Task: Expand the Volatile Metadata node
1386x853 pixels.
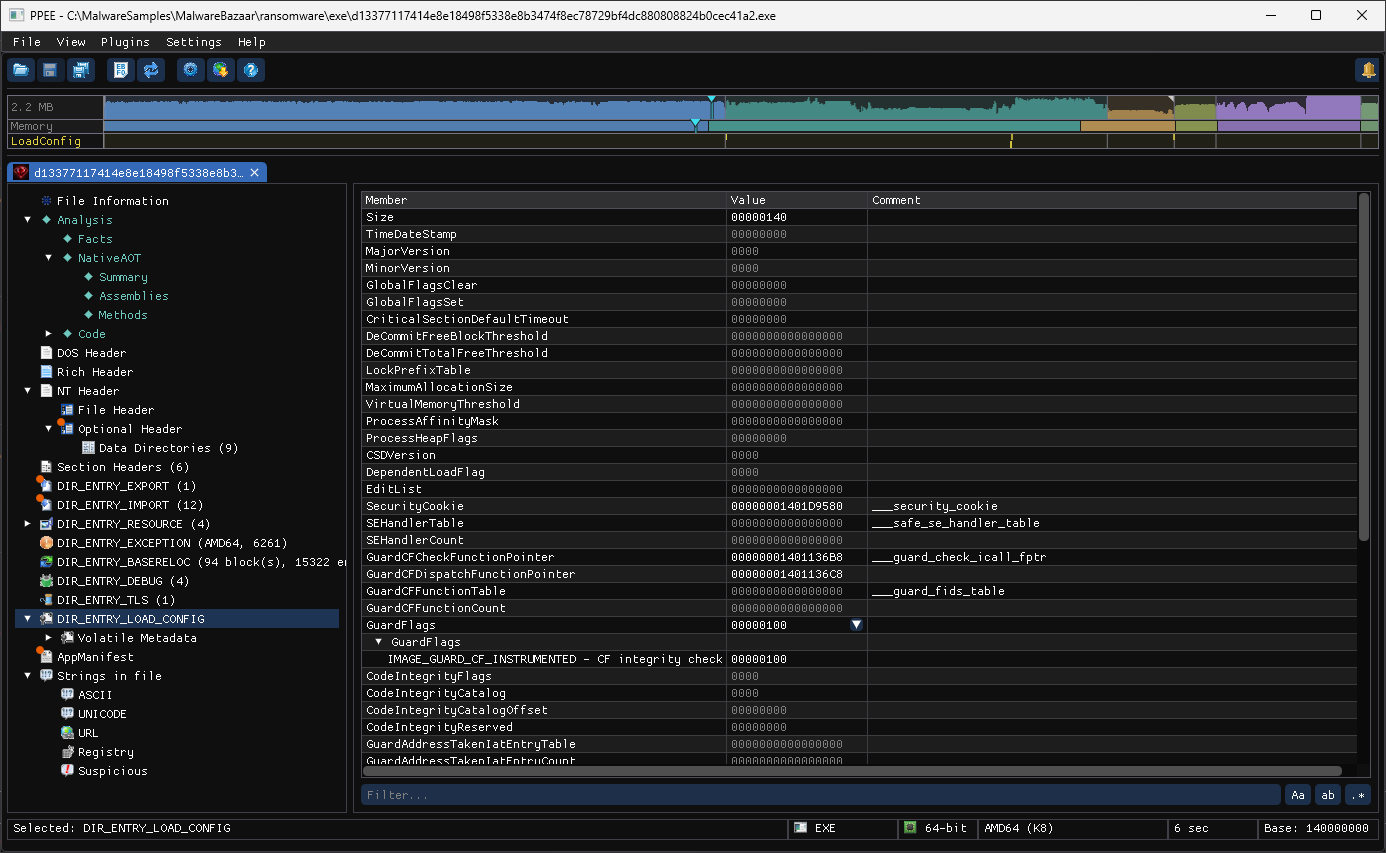Action: pyautogui.click(x=49, y=638)
